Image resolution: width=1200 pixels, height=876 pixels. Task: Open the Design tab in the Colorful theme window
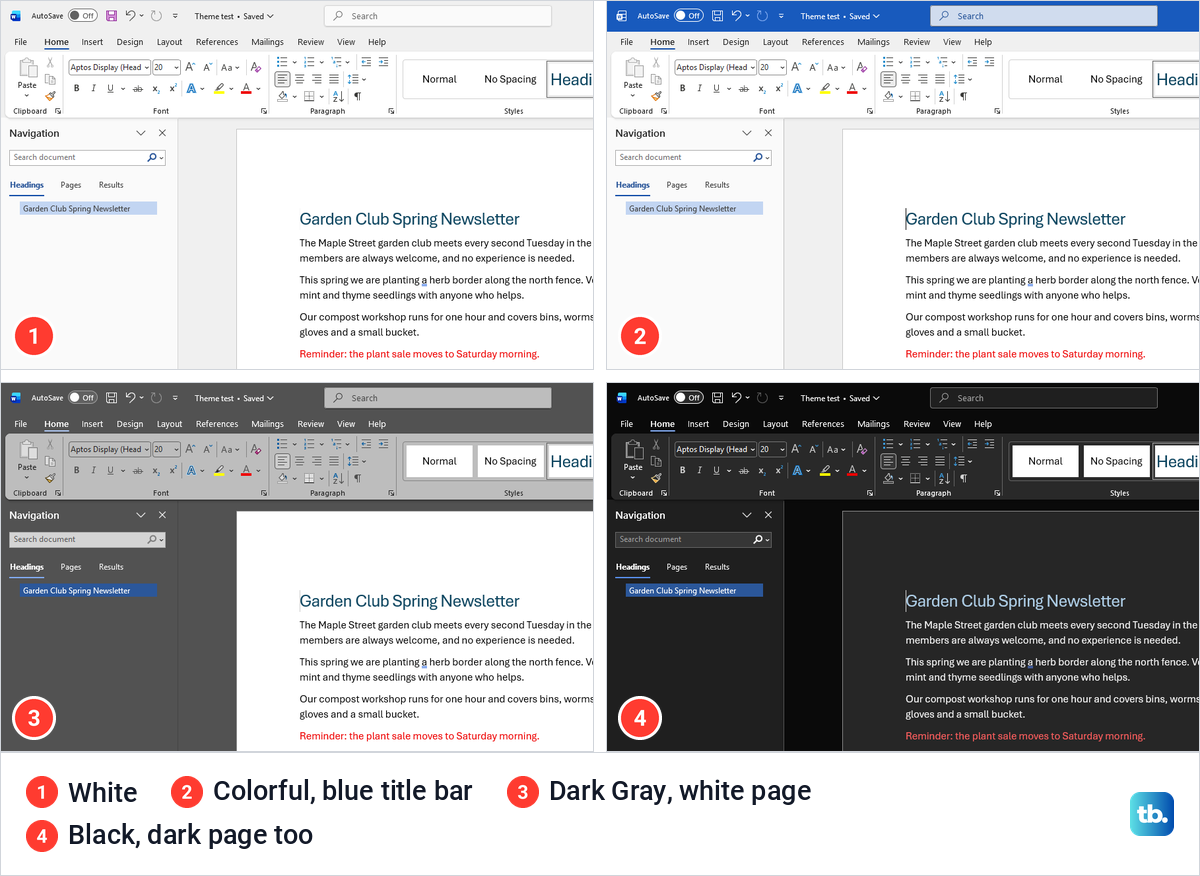736,42
